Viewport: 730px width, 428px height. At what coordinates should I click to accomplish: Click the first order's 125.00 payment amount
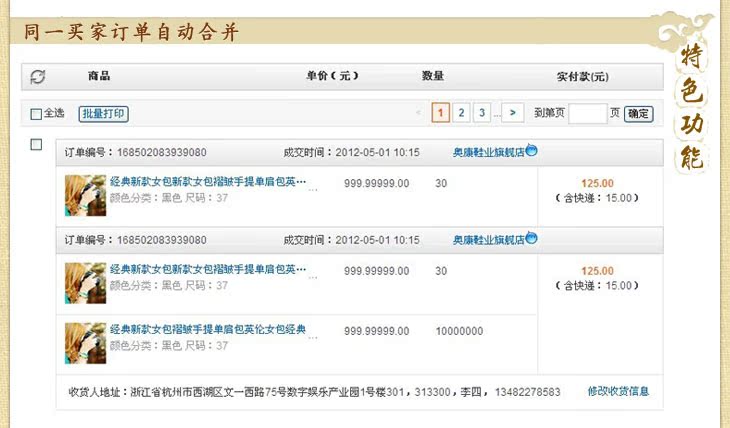pos(597,183)
